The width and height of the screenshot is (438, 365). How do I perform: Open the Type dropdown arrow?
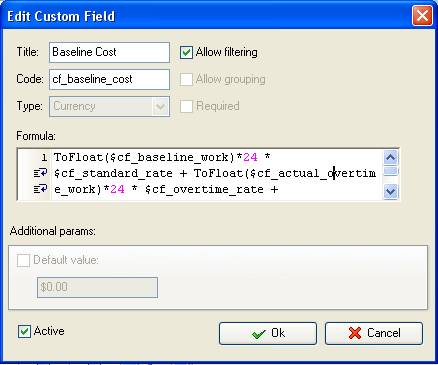coord(160,107)
